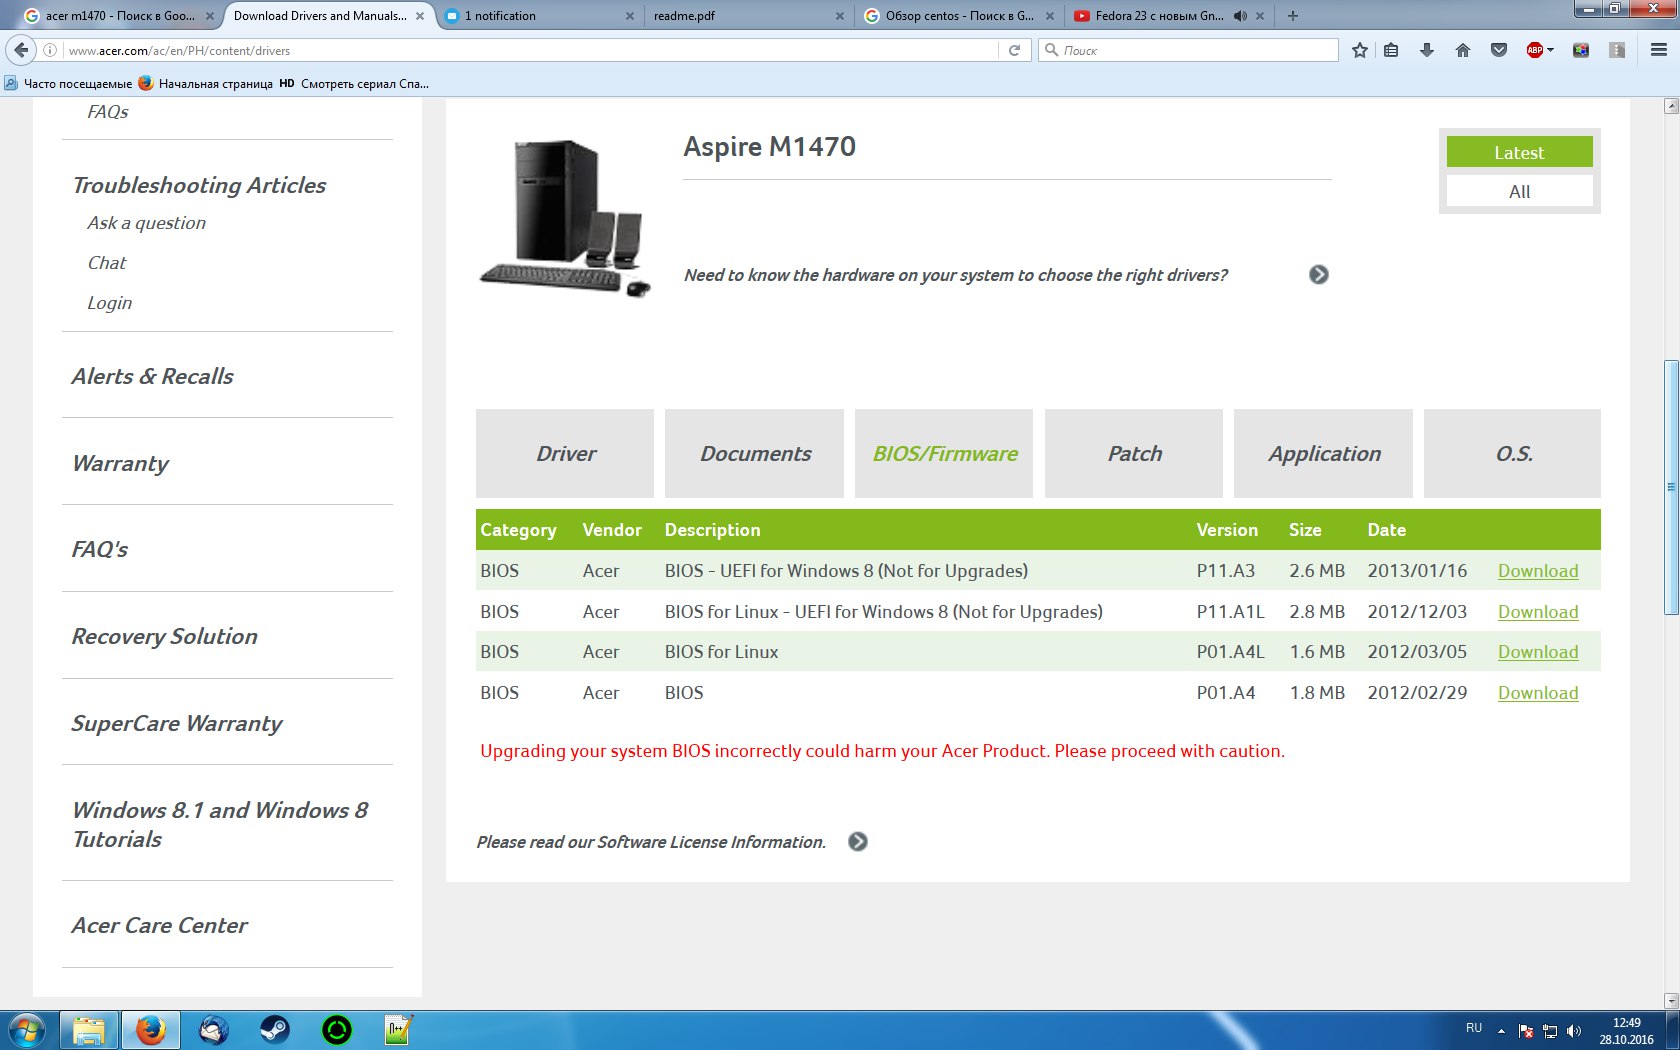Open Recovery Solution section
Screen dimensions: 1680x1050
(164, 636)
